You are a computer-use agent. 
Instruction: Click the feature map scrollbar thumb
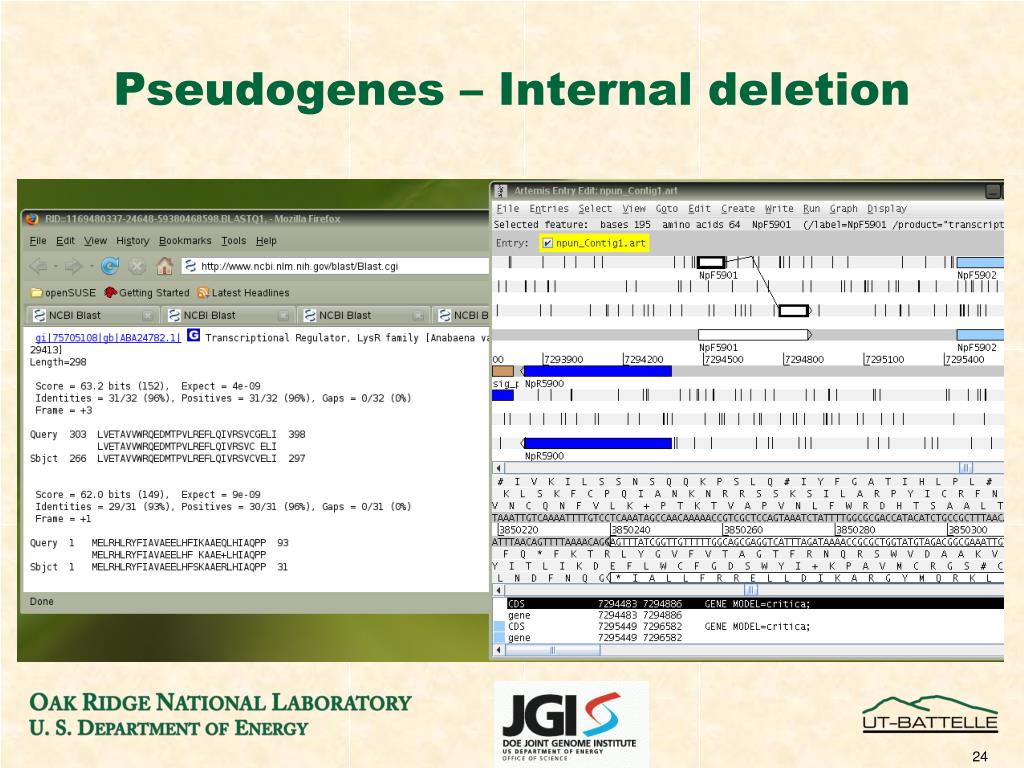click(965, 468)
